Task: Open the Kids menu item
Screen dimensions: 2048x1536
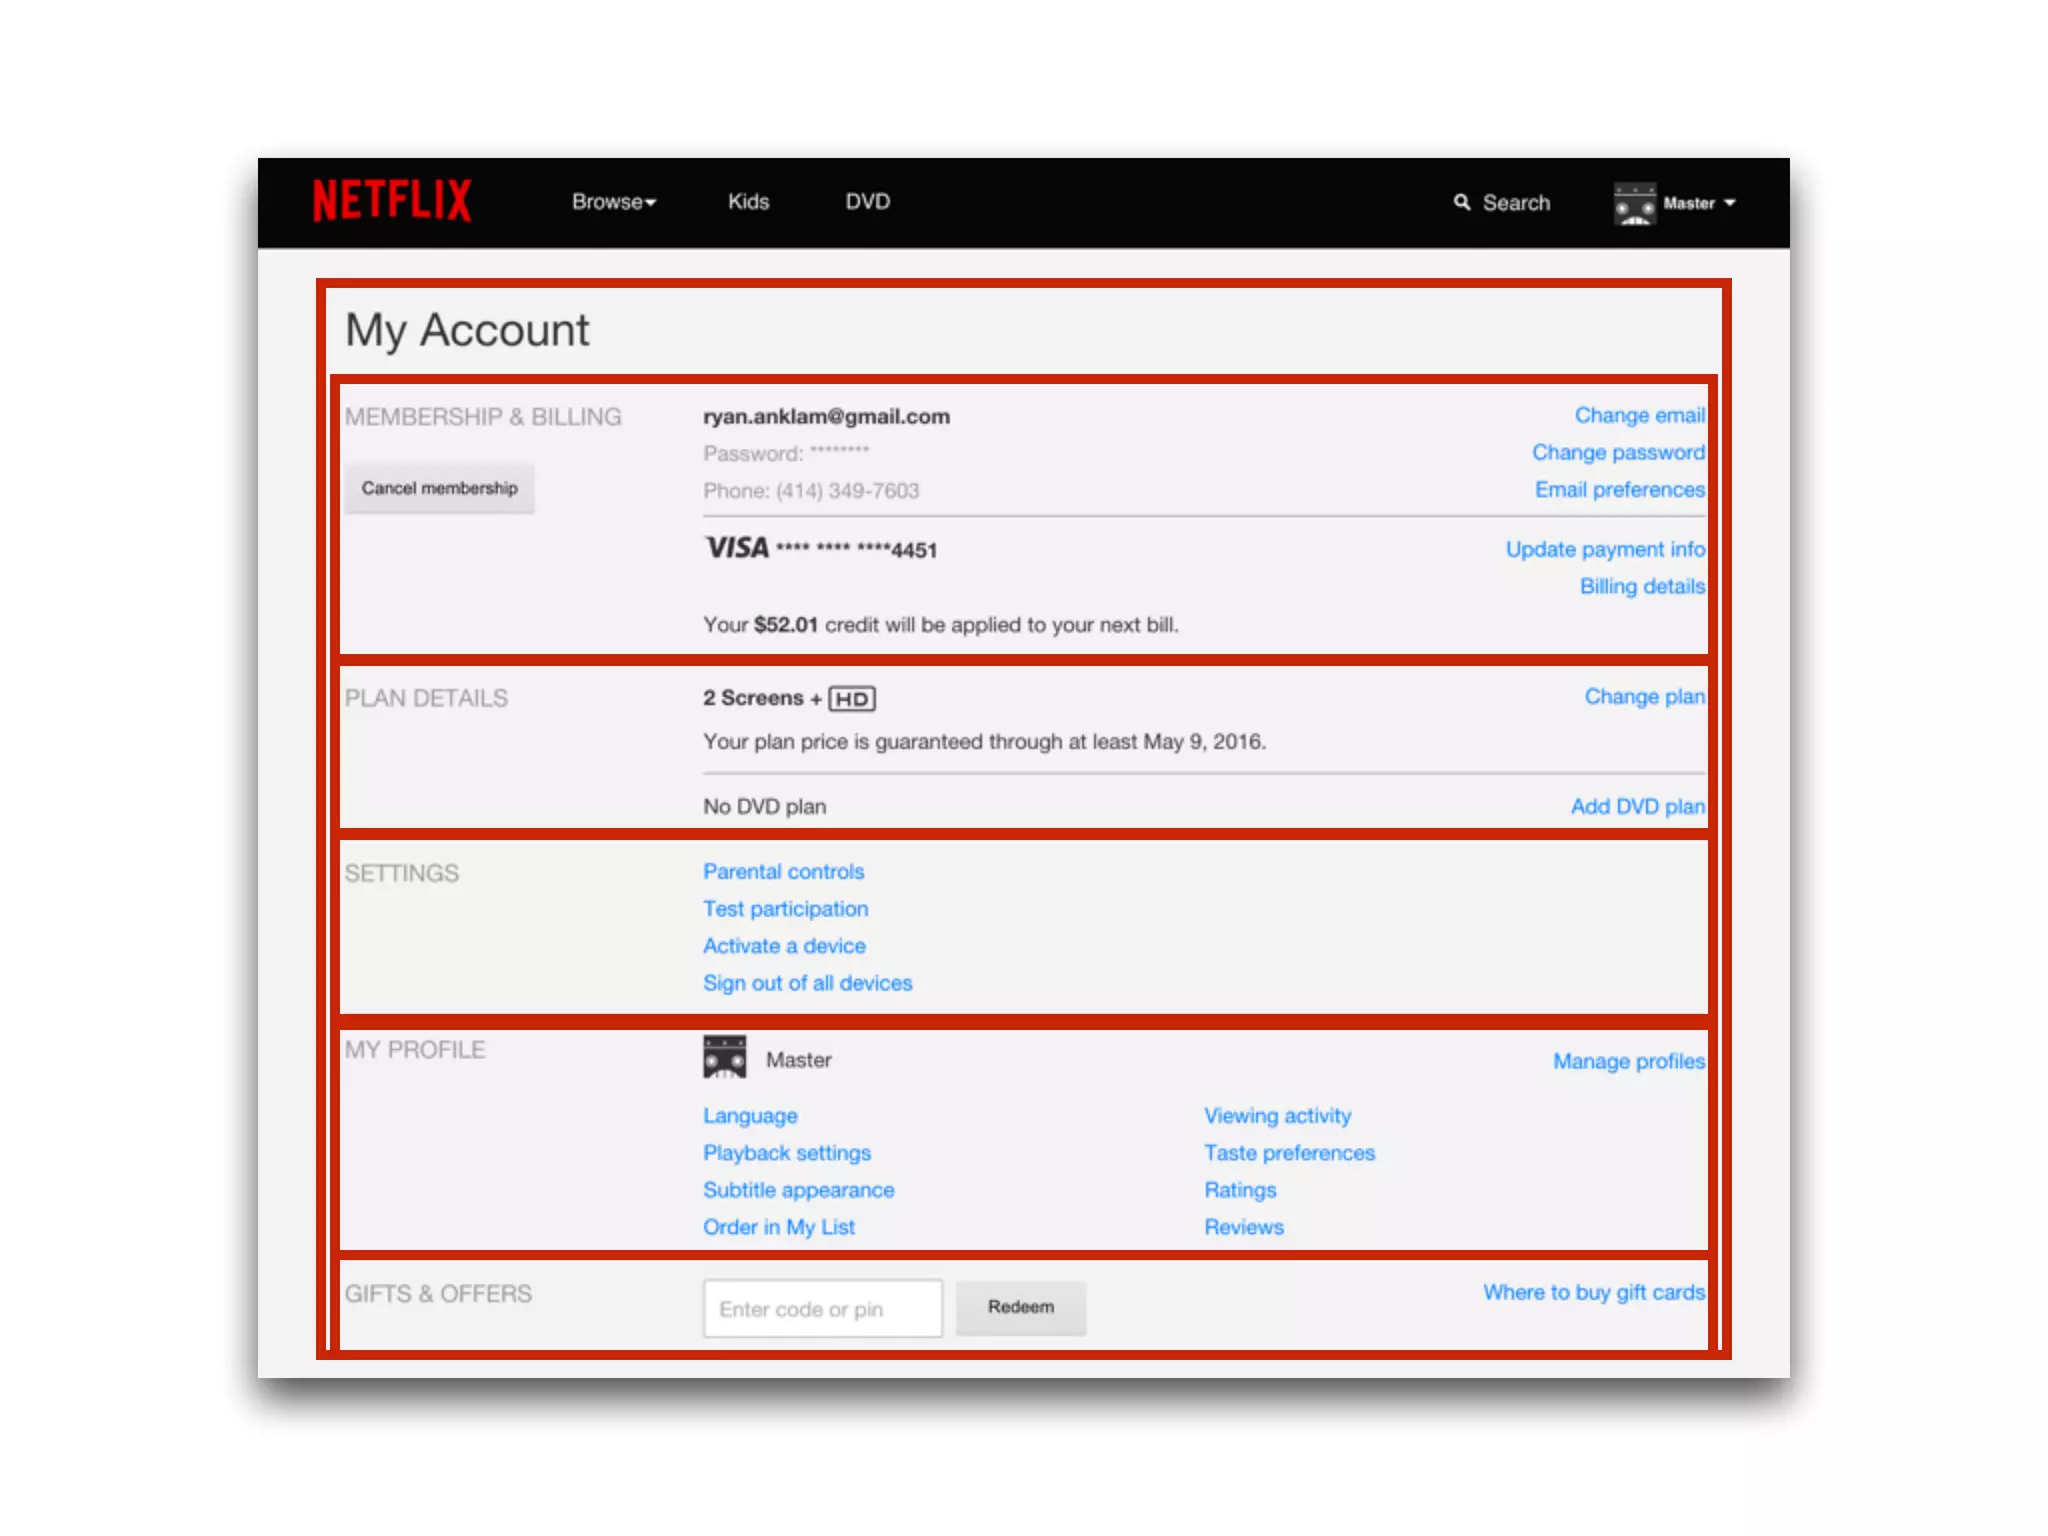Action: point(748,202)
